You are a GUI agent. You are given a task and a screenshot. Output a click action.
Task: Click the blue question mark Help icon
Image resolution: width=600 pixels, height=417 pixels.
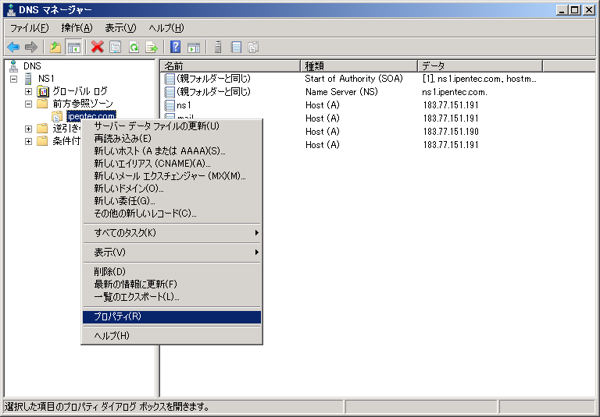coord(175,47)
